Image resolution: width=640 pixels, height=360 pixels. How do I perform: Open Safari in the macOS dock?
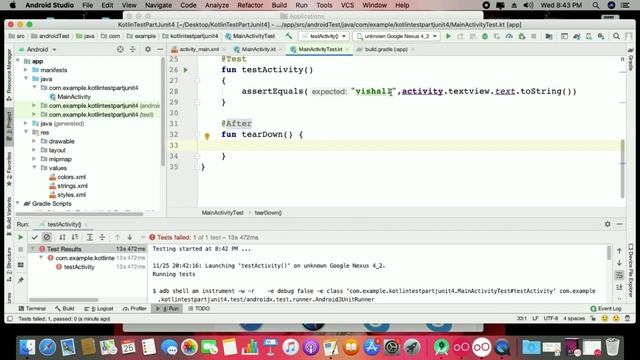point(47,348)
